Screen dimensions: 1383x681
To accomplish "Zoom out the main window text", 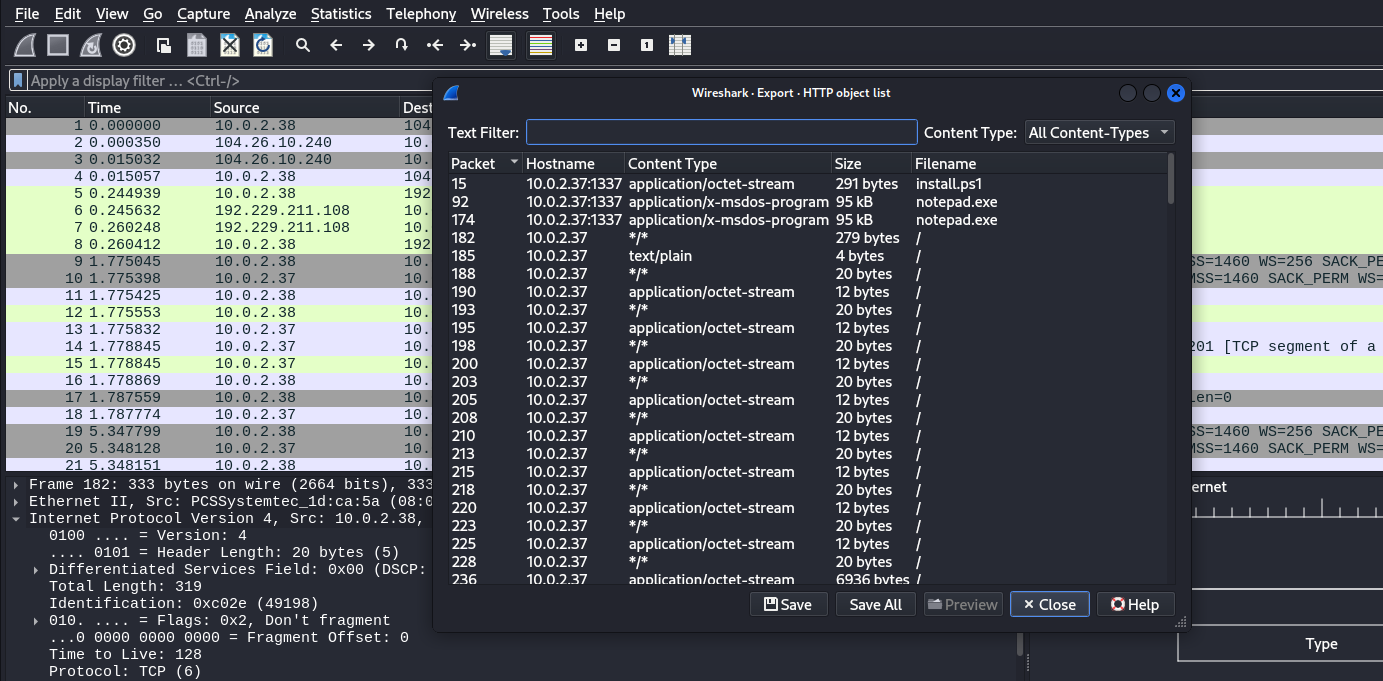I will click(x=614, y=45).
